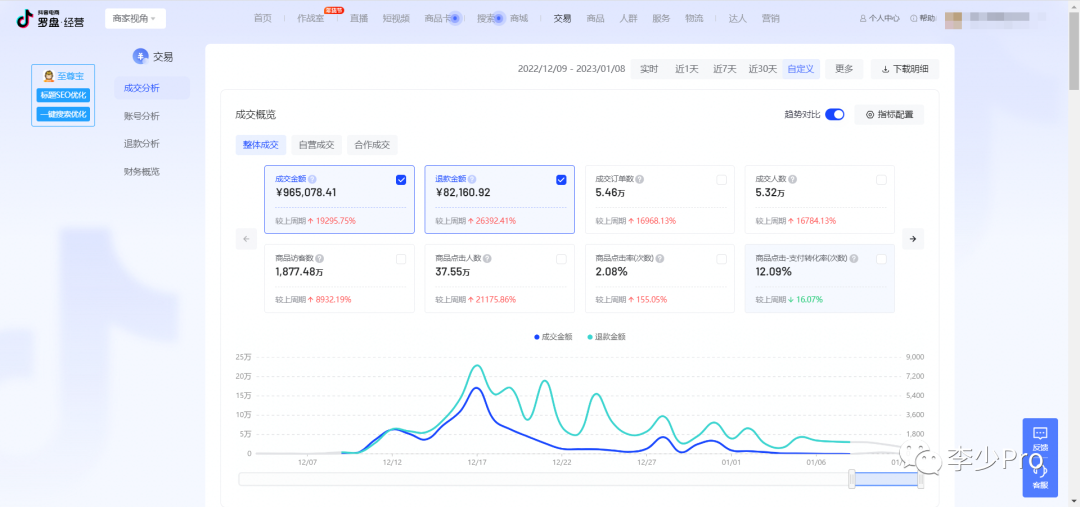Click the blurred account avatar
Viewport: 1080px width, 507px height.
click(954, 19)
